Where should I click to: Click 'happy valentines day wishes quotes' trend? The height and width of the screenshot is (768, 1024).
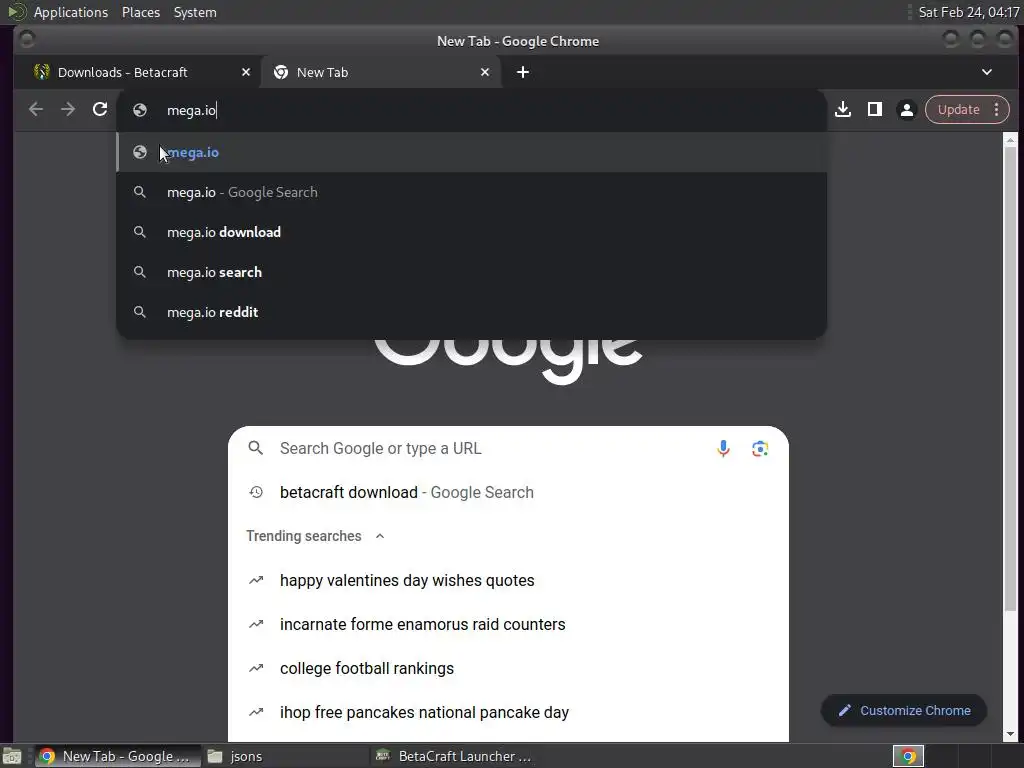click(x=508, y=581)
